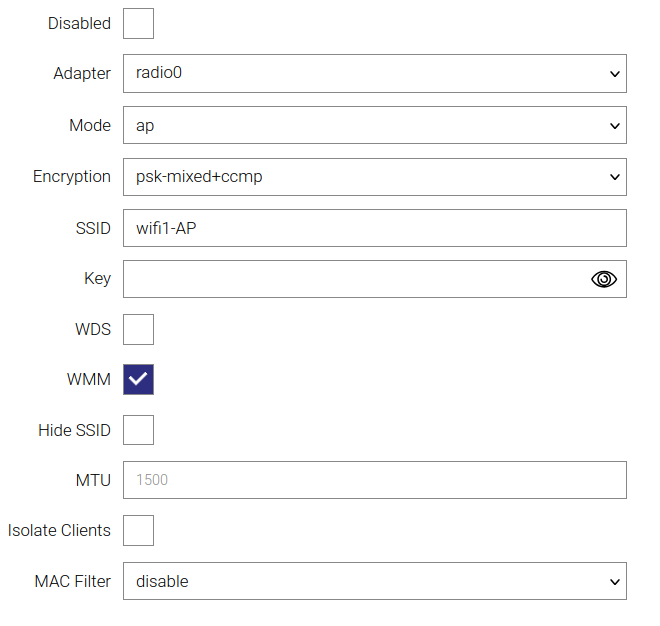The width and height of the screenshot is (660, 626).
Task: Check the Hide SSID box
Action: coord(138,431)
